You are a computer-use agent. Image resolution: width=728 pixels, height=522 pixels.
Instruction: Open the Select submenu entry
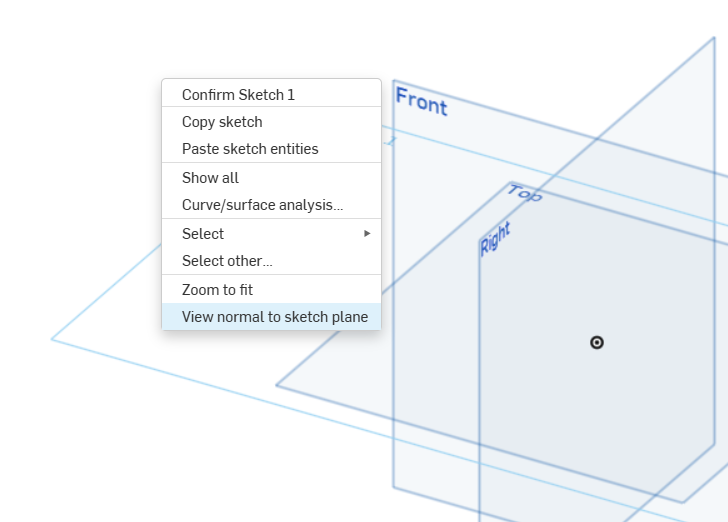point(203,234)
